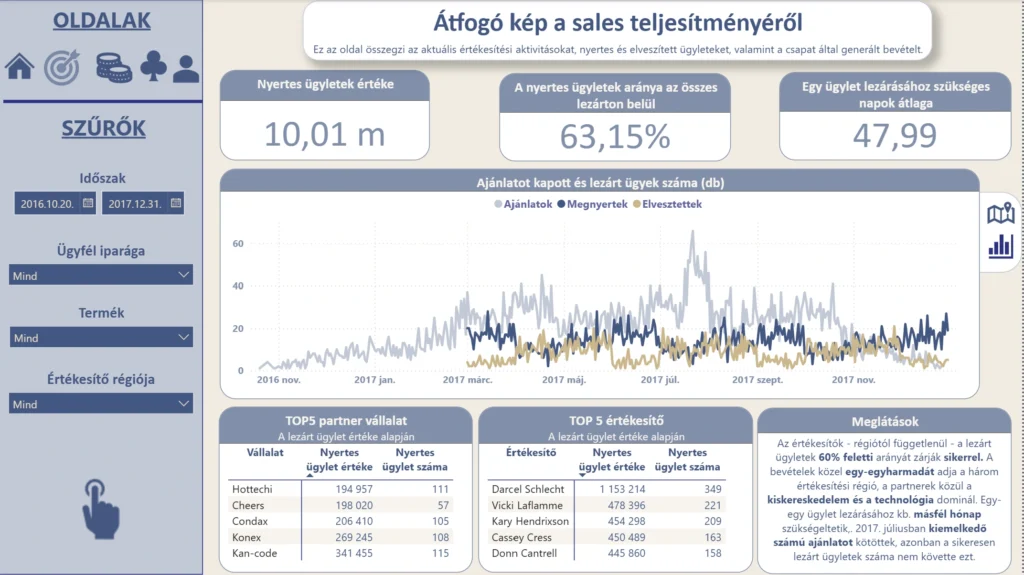
Task: Click the home page icon
Action: click(x=19, y=67)
